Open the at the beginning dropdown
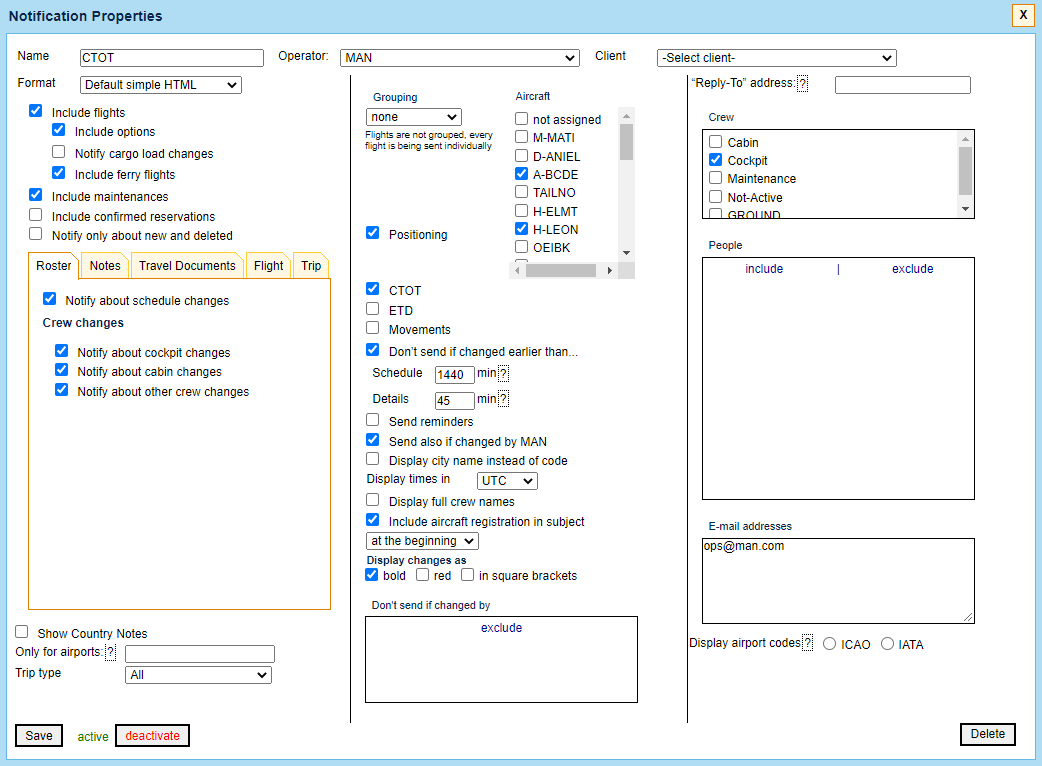The width and height of the screenshot is (1042, 766). click(422, 541)
